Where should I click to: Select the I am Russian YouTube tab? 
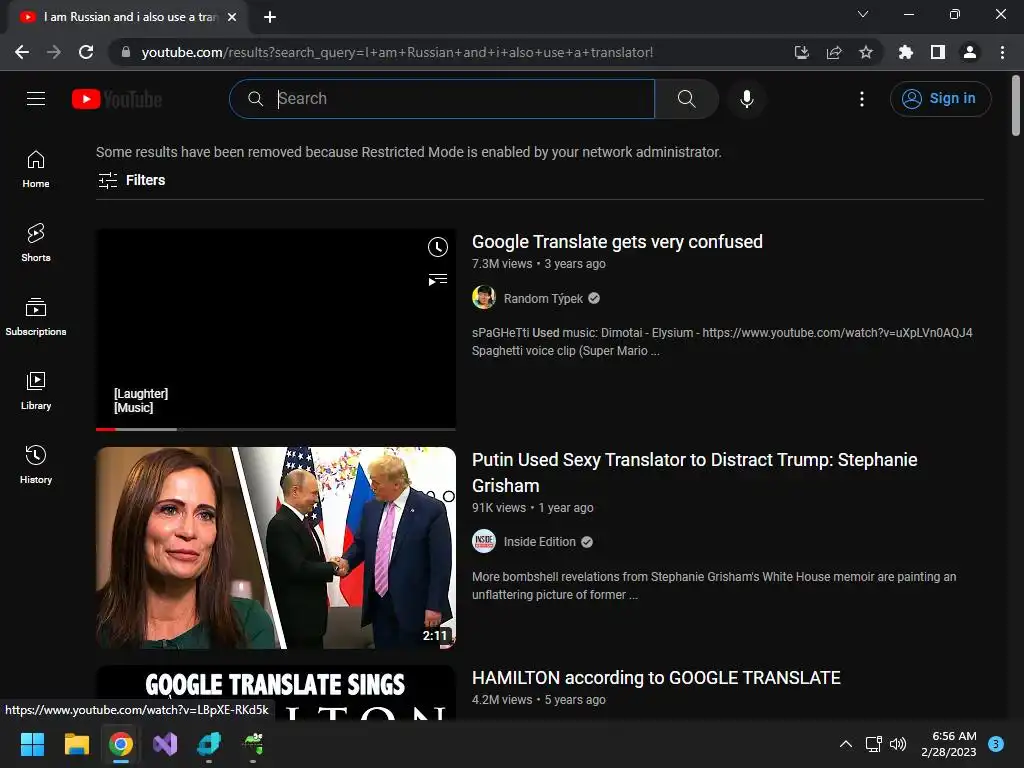(x=128, y=17)
